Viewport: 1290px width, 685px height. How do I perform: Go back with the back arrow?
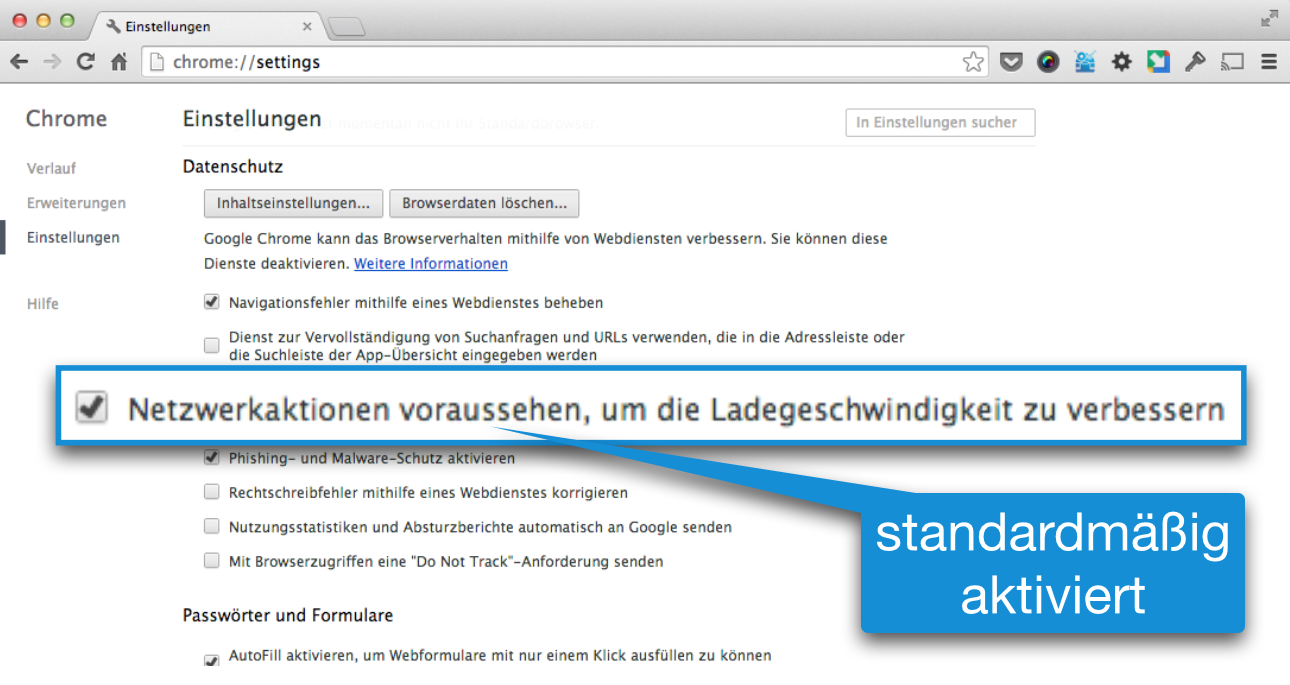[19, 62]
